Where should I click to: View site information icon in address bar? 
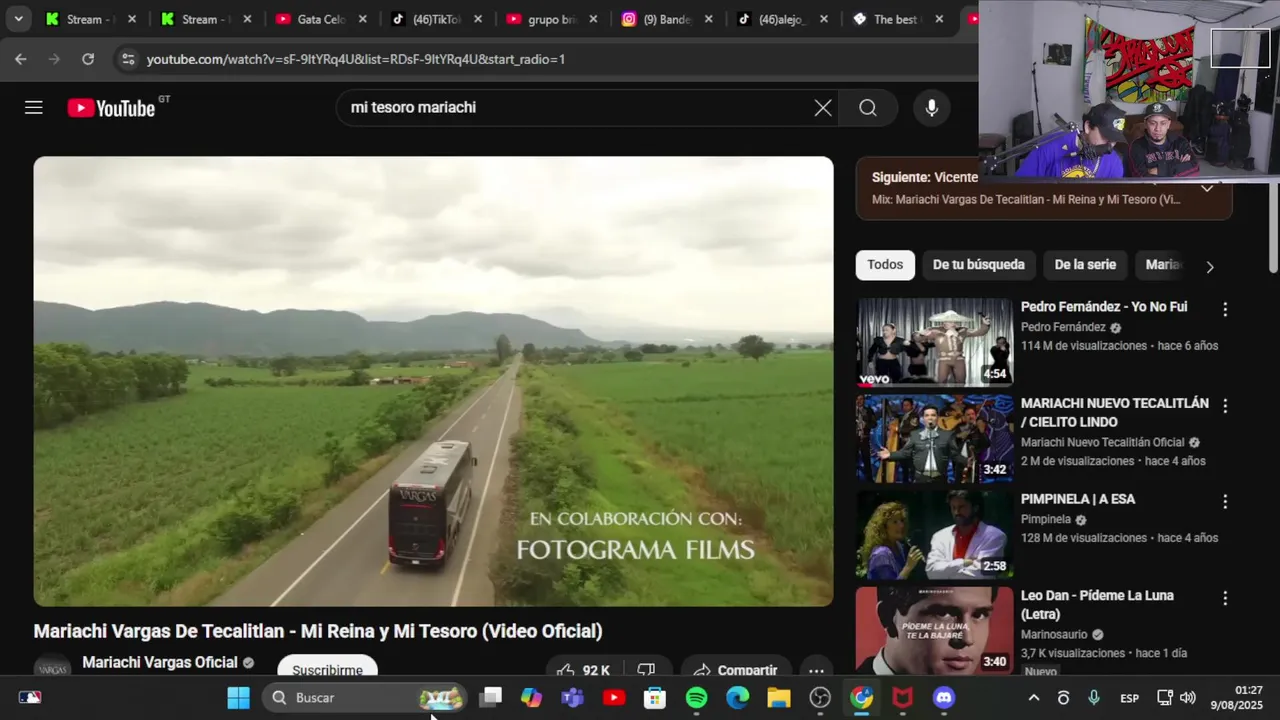(x=128, y=59)
